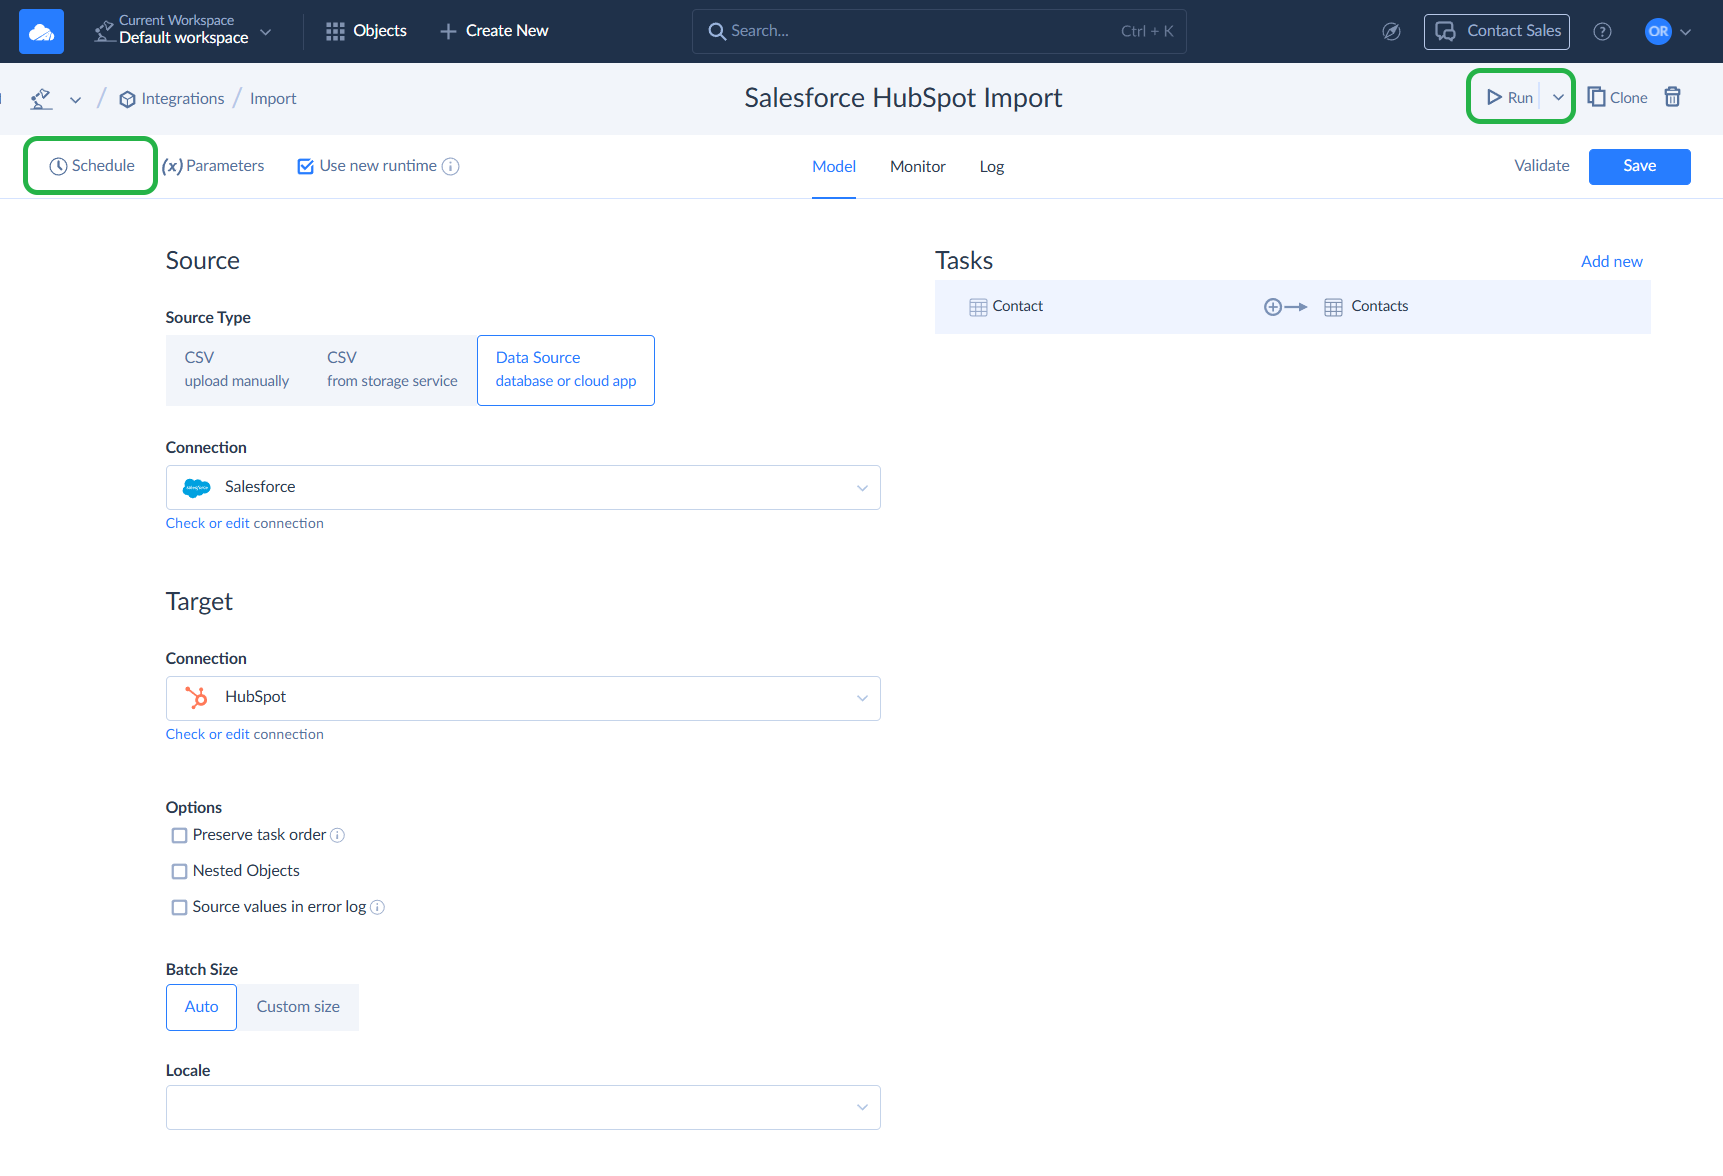Click the Preserve task order info icon

click(338, 836)
